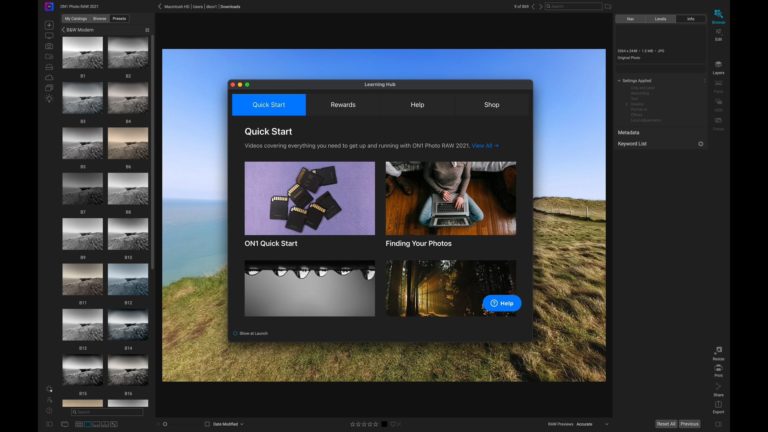768x432 pixels.
Task: Open the Nav tab in the right panel
Action: click(x=630, y=19)
